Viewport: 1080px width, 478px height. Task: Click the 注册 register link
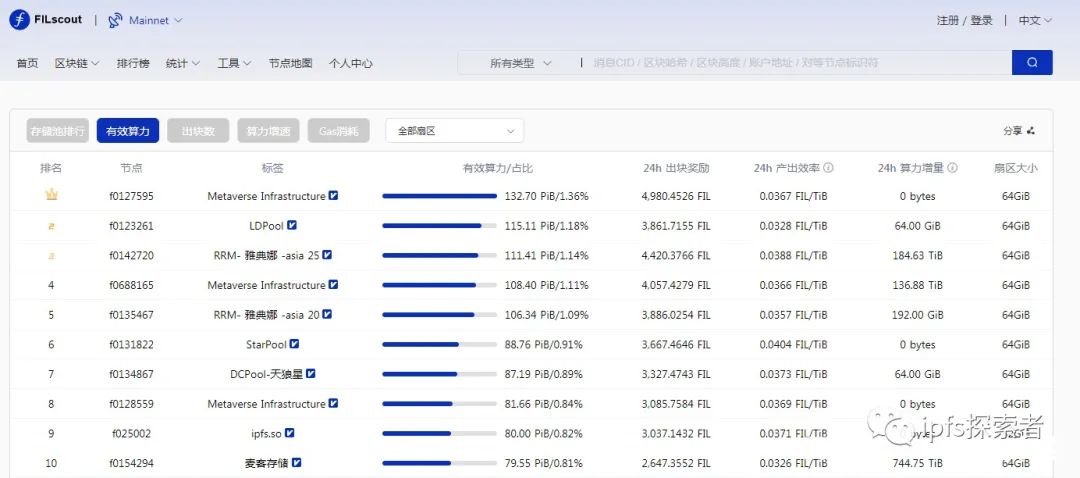[x=948, y=21]
